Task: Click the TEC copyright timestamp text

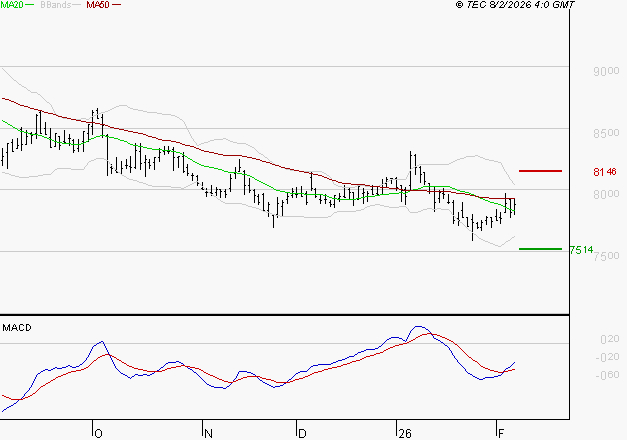Action: 515,5
